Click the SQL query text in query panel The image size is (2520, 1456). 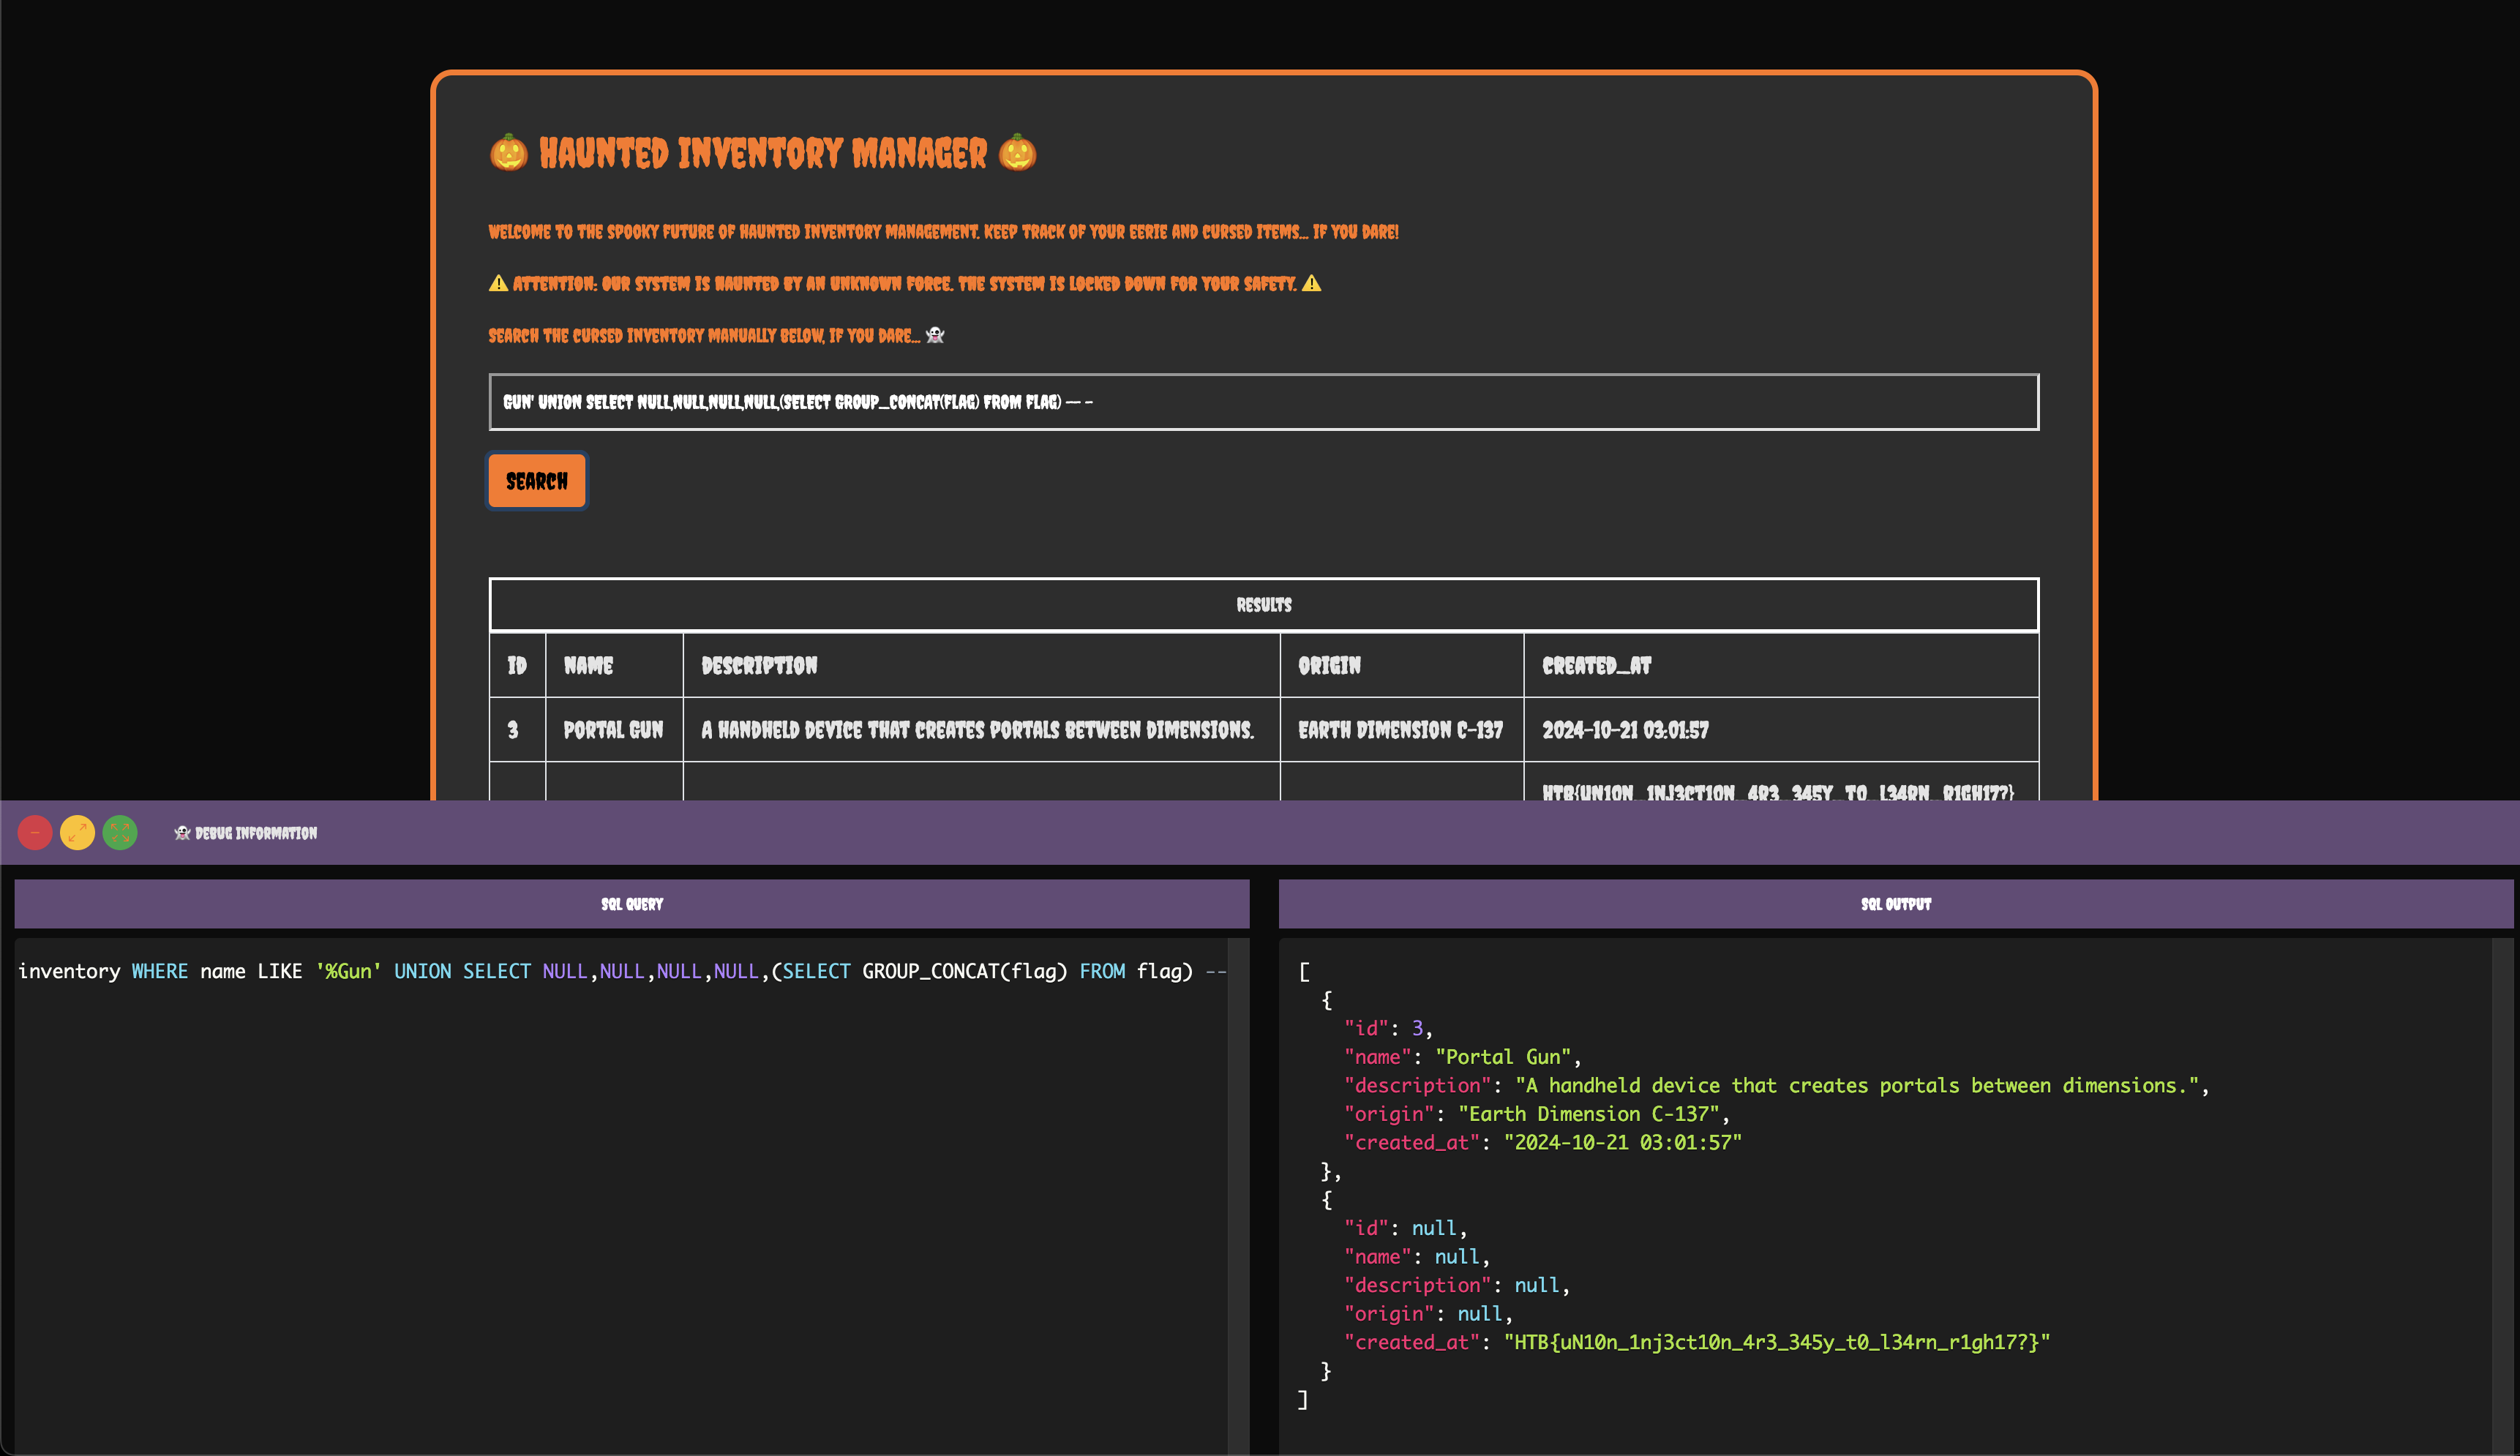tap(622, 971)
